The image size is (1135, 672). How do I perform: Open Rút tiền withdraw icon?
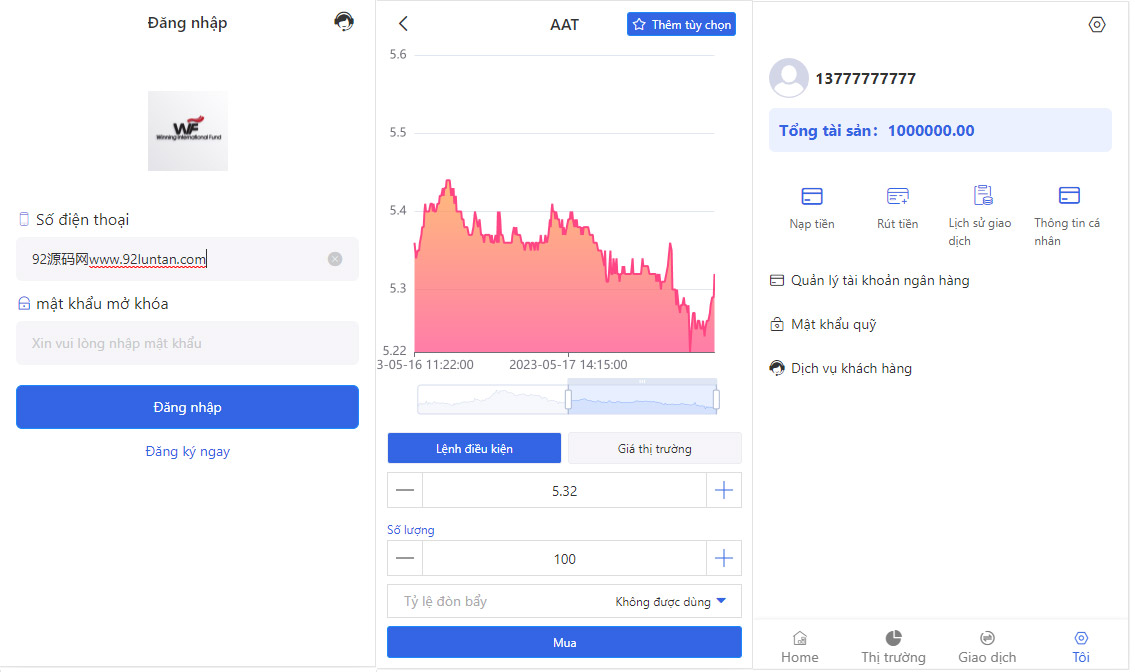click(897, 197)
